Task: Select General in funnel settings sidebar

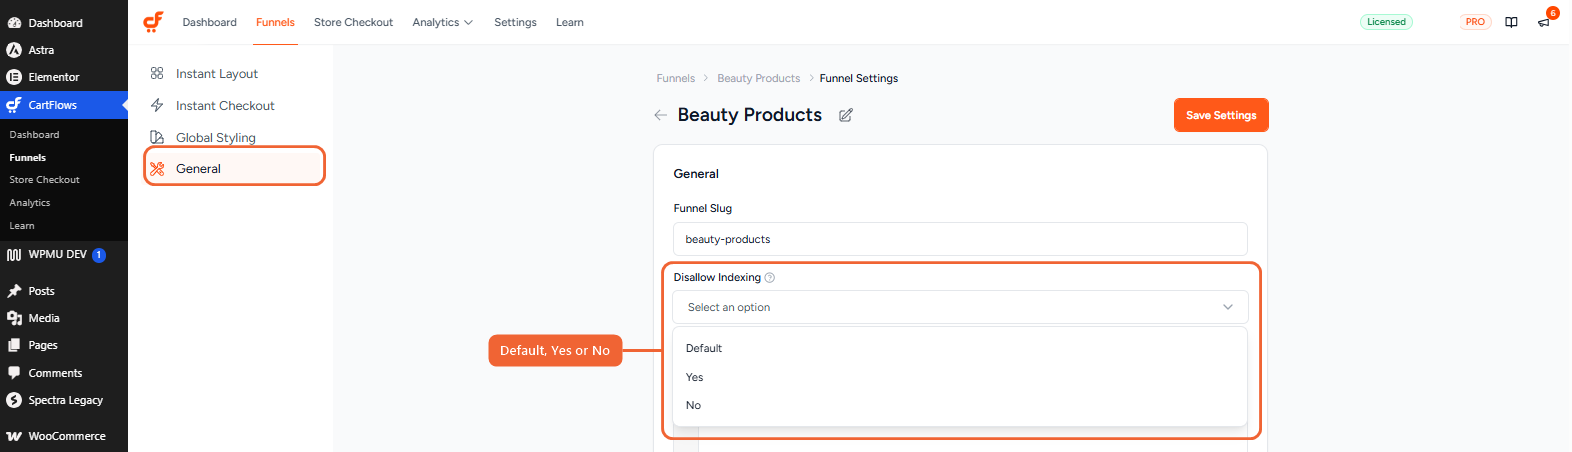Action: point(235,168)
